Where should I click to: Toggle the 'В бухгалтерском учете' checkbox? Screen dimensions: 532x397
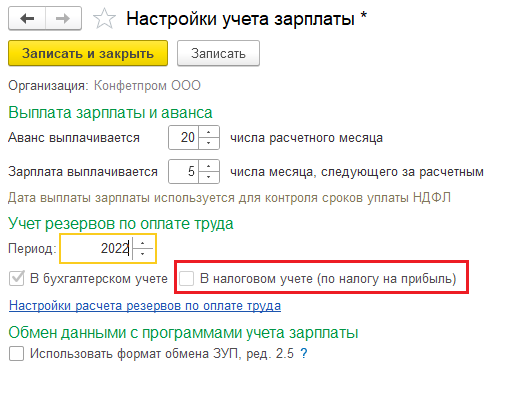(x=17, y=279)
